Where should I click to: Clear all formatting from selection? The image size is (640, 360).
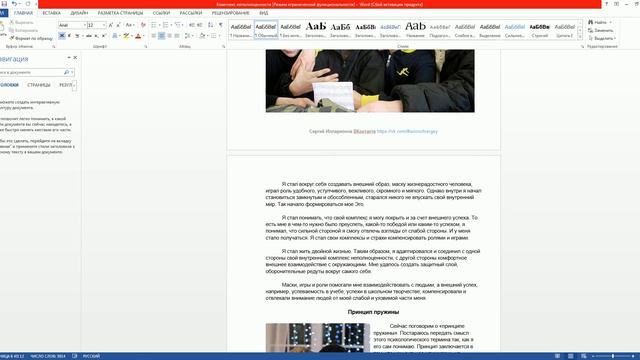[x=143, y=25]
